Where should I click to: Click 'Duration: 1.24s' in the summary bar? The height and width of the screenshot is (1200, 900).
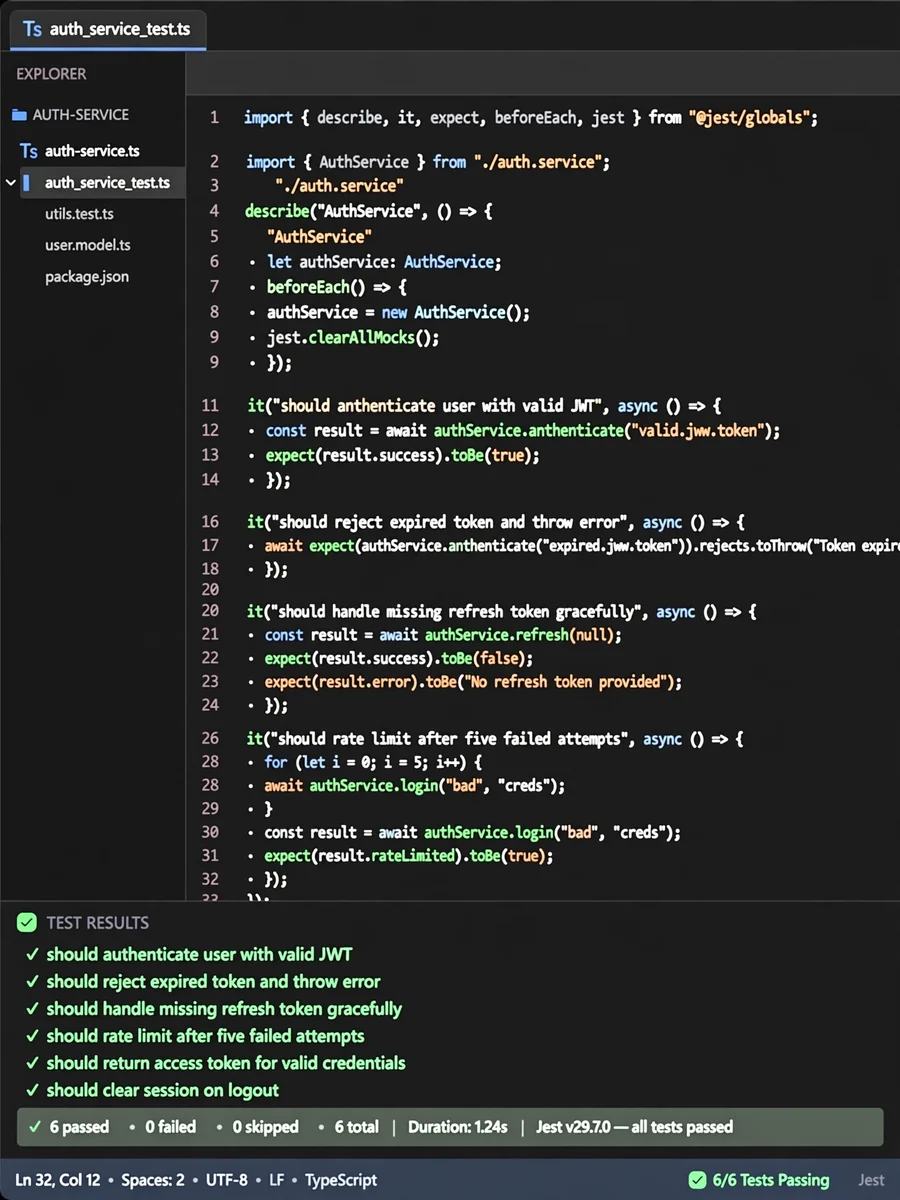click(x=456, y=1127)
